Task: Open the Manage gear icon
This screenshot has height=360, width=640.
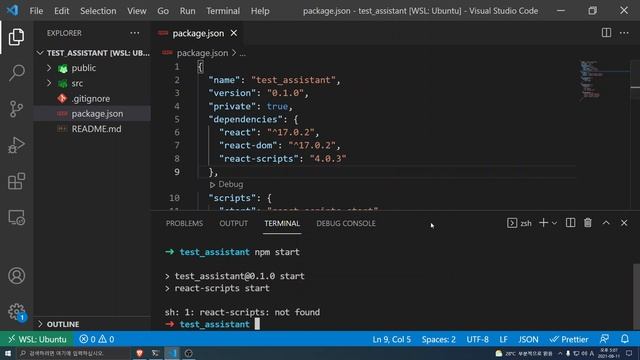Action: pos(16,312)
